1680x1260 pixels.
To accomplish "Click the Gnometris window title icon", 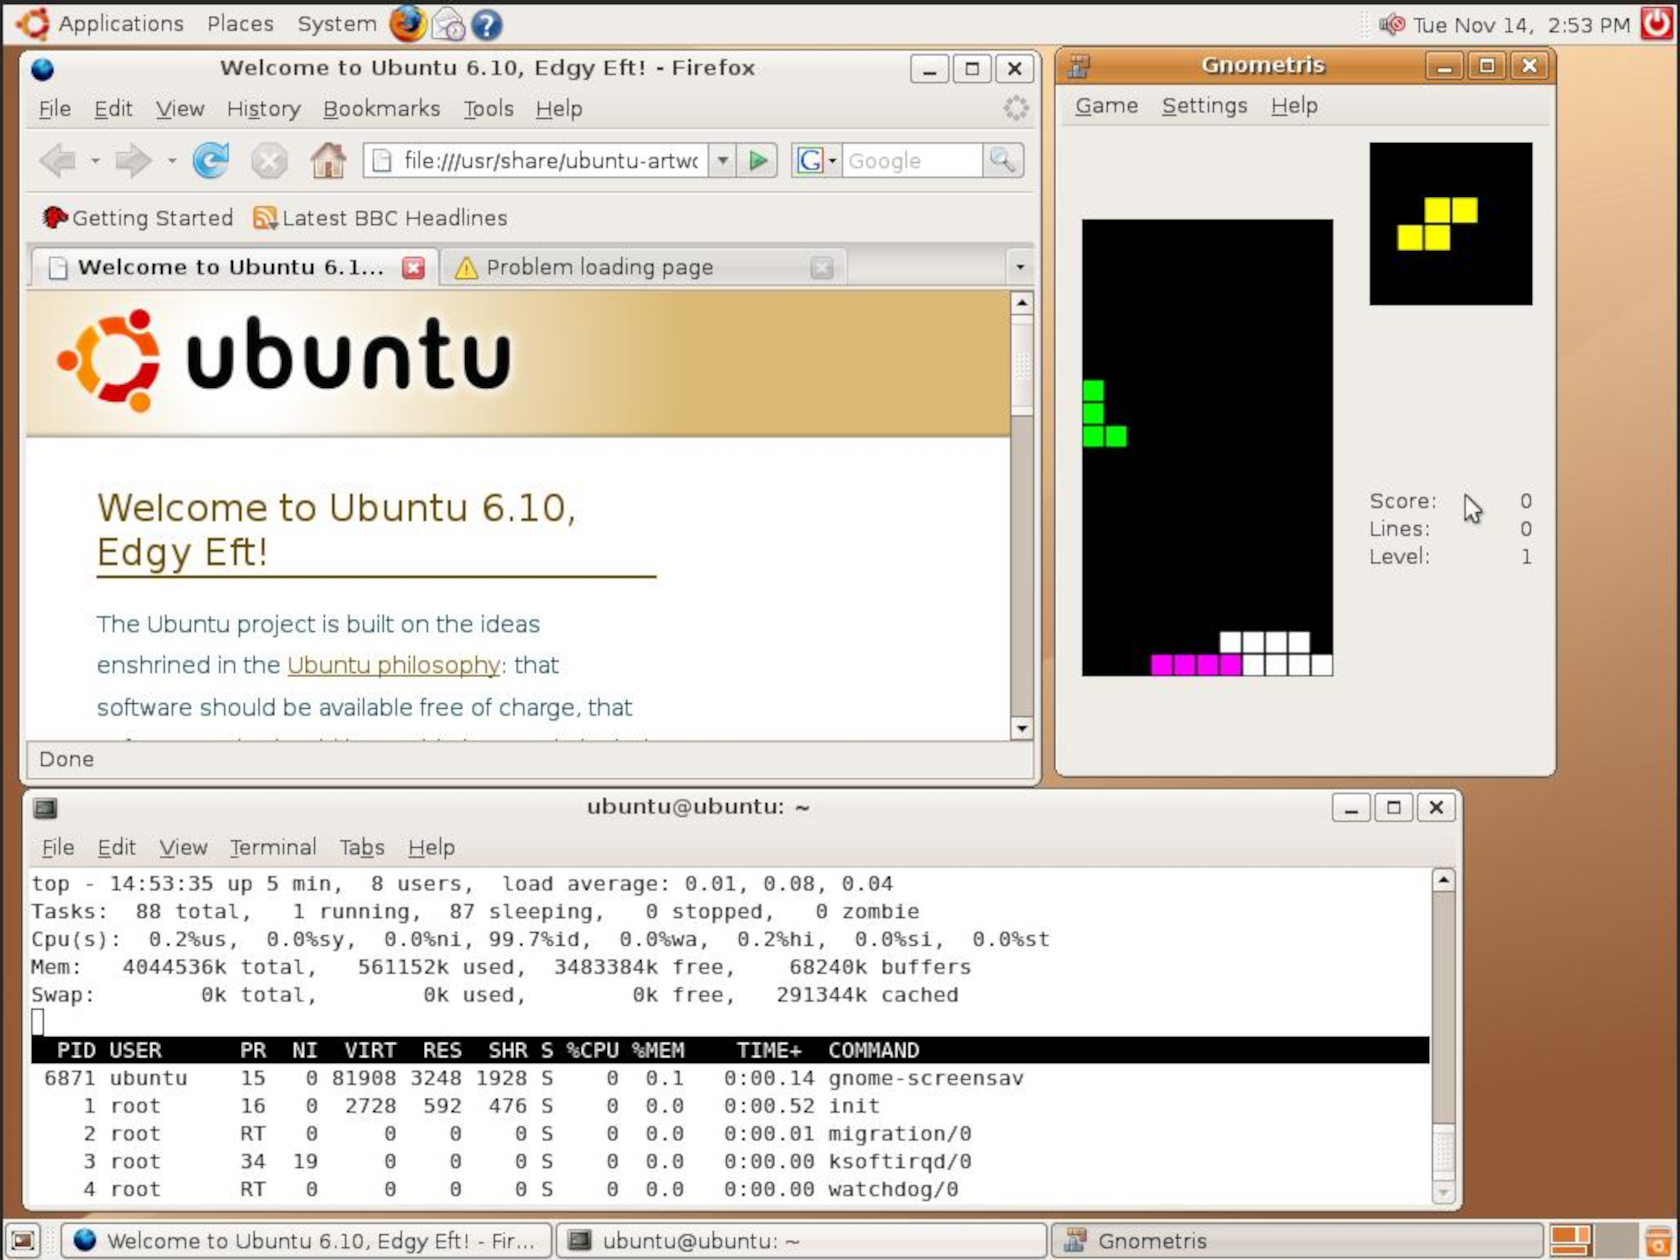I will point(1079,66).
